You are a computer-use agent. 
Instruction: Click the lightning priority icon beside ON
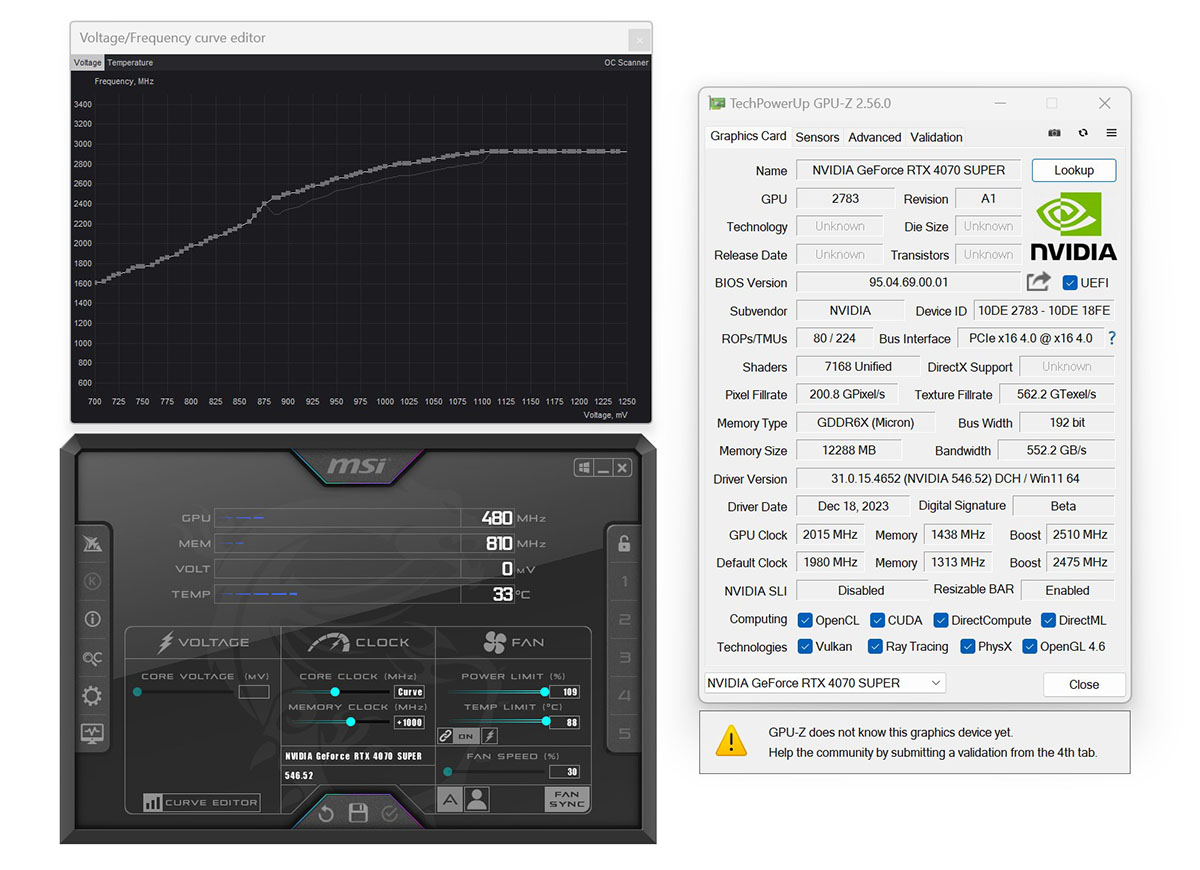click(x=490, y=736)
